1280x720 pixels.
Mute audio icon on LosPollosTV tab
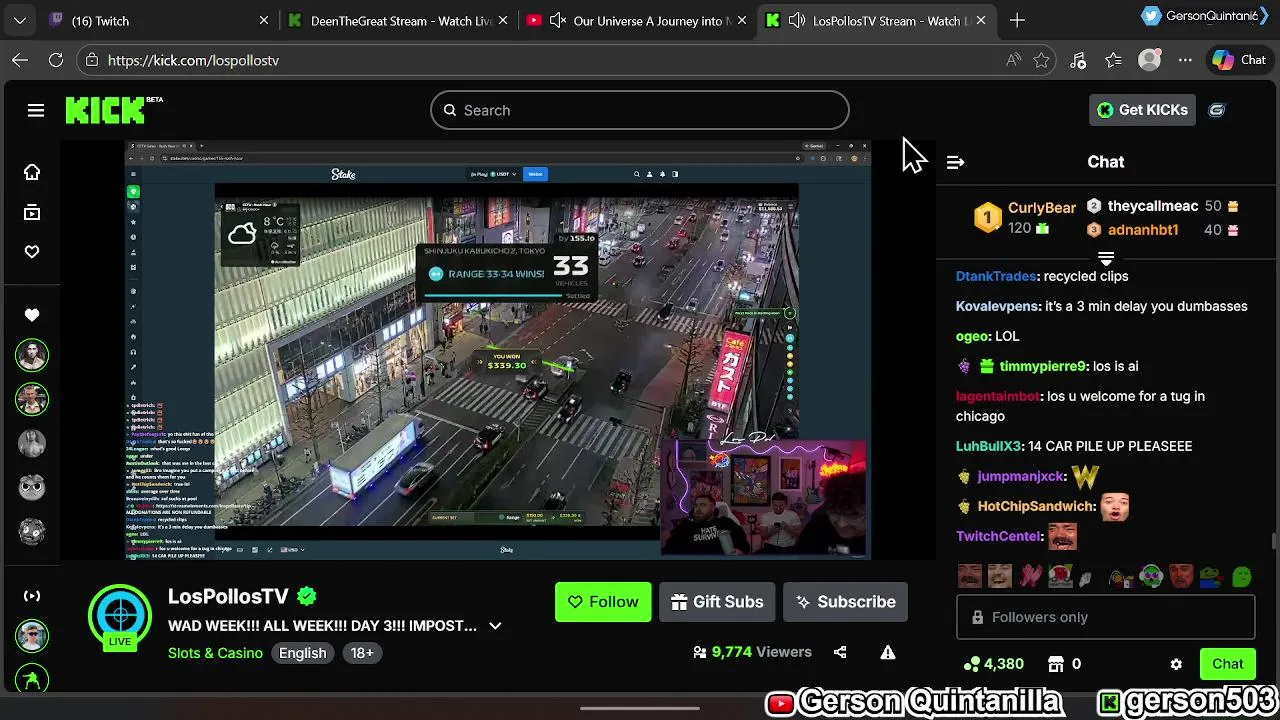[x=797, y=20]
